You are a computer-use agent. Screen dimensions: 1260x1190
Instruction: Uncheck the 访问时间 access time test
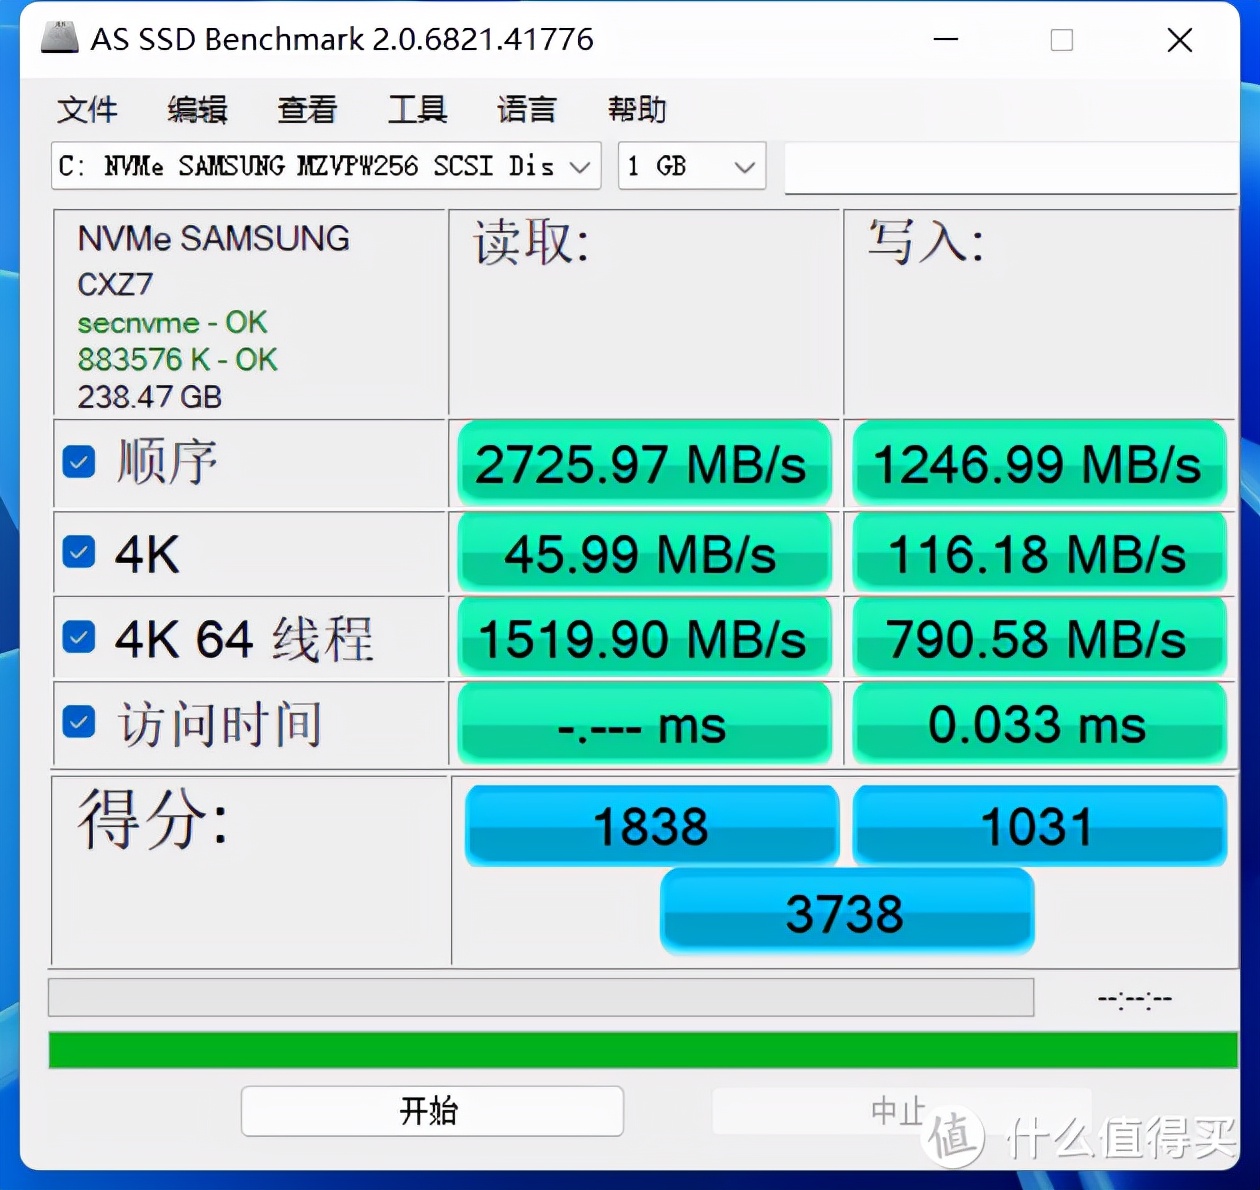78,722
